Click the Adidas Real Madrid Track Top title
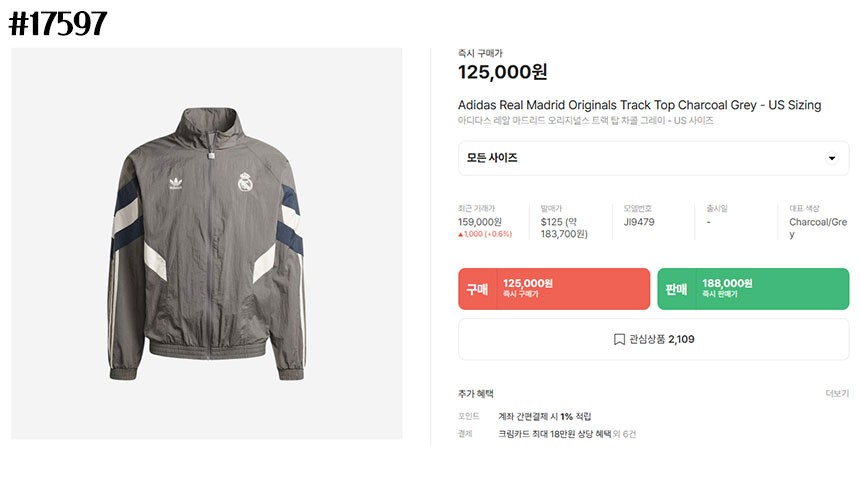 tap(640, 105)
